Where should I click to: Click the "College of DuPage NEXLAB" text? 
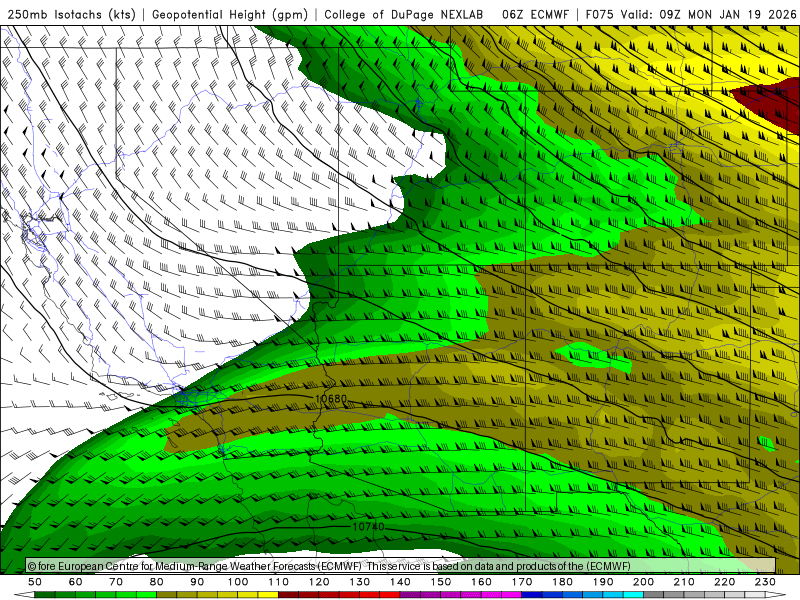coord(404,15)
